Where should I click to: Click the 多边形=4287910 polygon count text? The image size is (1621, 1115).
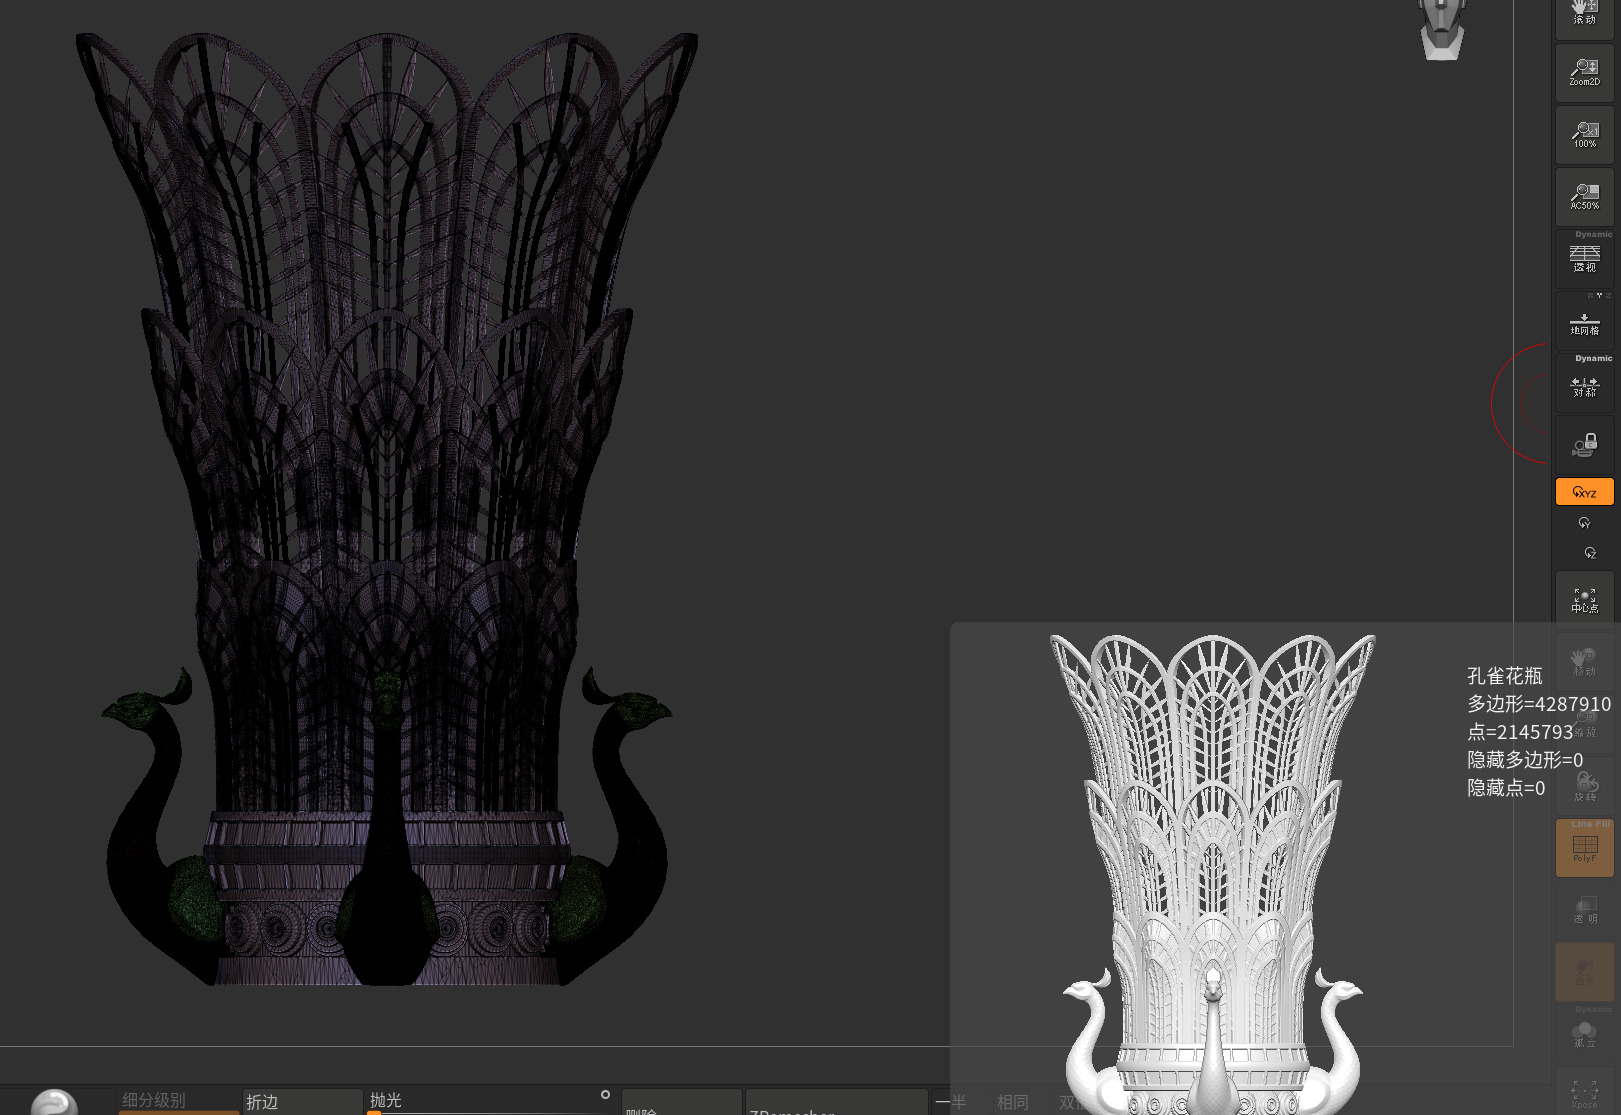[x=1539, y=704]
